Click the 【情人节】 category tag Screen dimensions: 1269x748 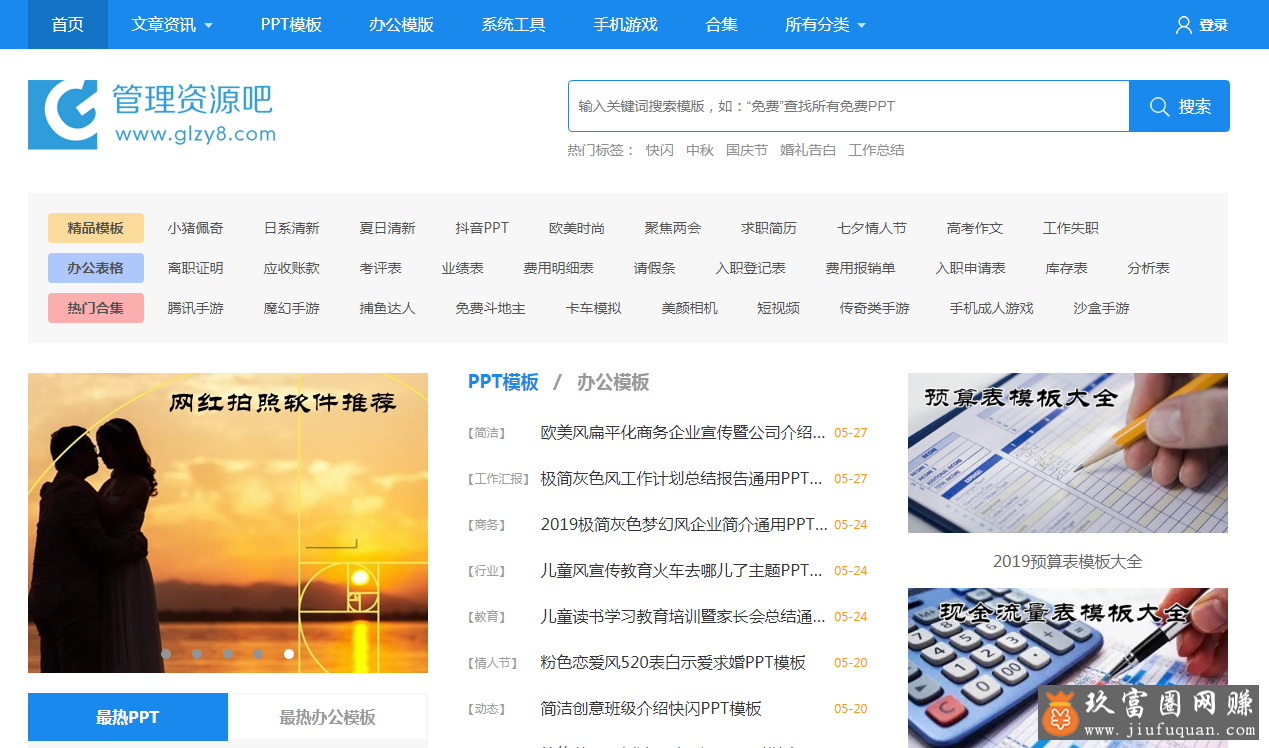pyautogui.click(x=492, y=663)
